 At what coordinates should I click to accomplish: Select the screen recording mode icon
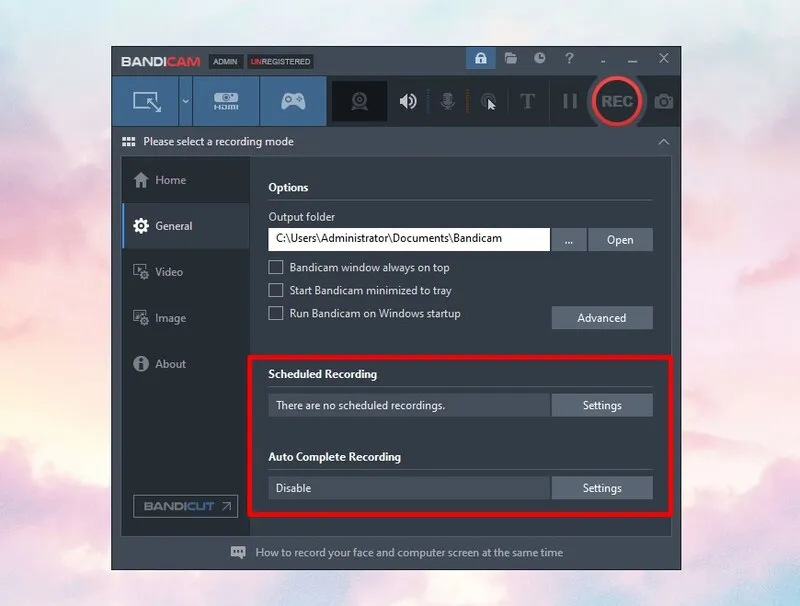point(148,101)
